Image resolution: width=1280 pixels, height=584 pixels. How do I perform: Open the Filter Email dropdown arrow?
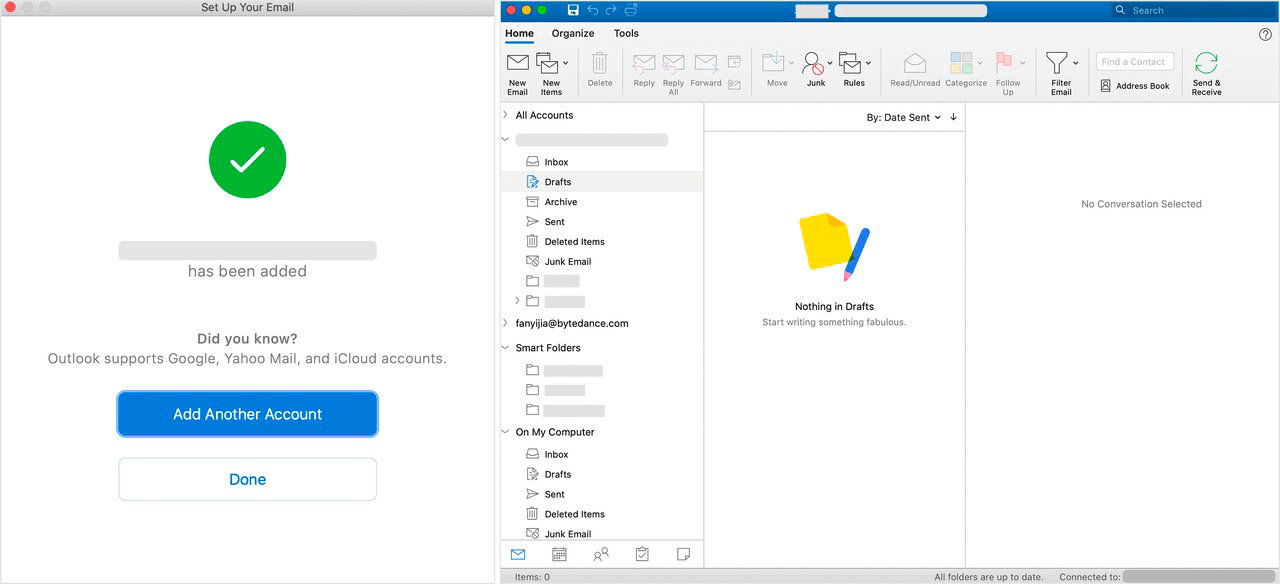pos(1075,62)
